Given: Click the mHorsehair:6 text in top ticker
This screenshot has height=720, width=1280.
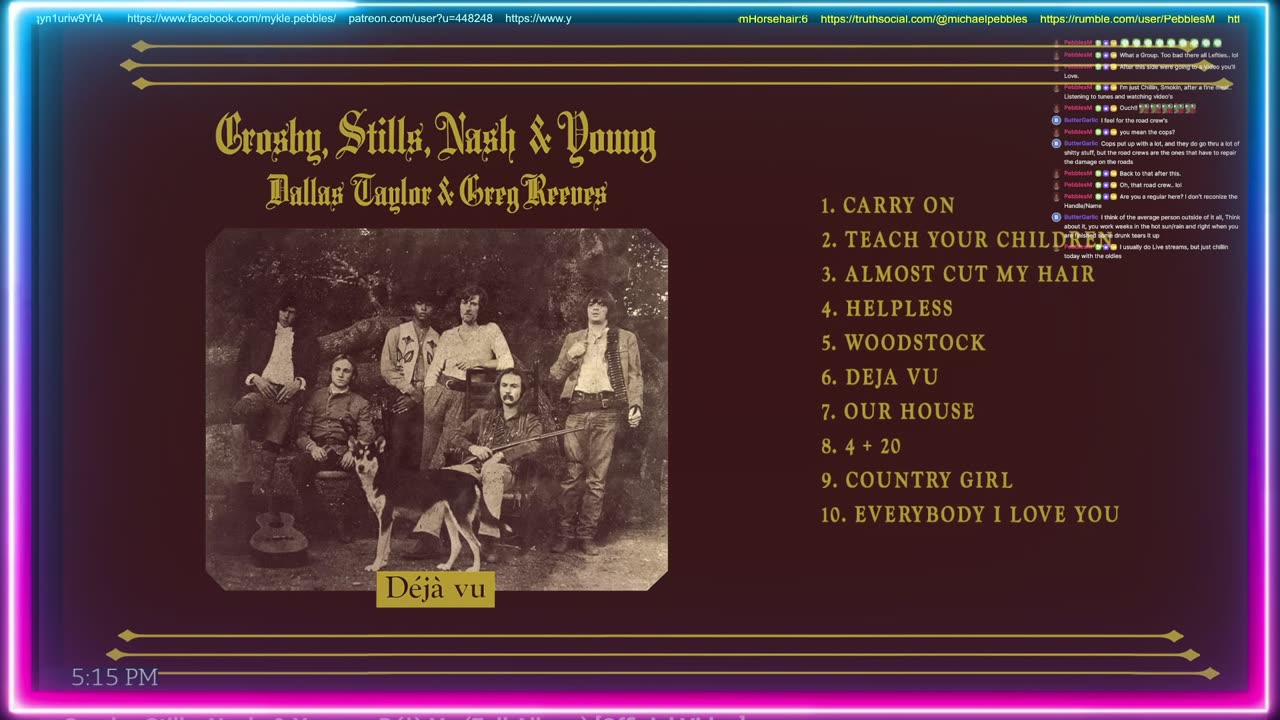Looking at the screenshot, I should tap(773, 19).
